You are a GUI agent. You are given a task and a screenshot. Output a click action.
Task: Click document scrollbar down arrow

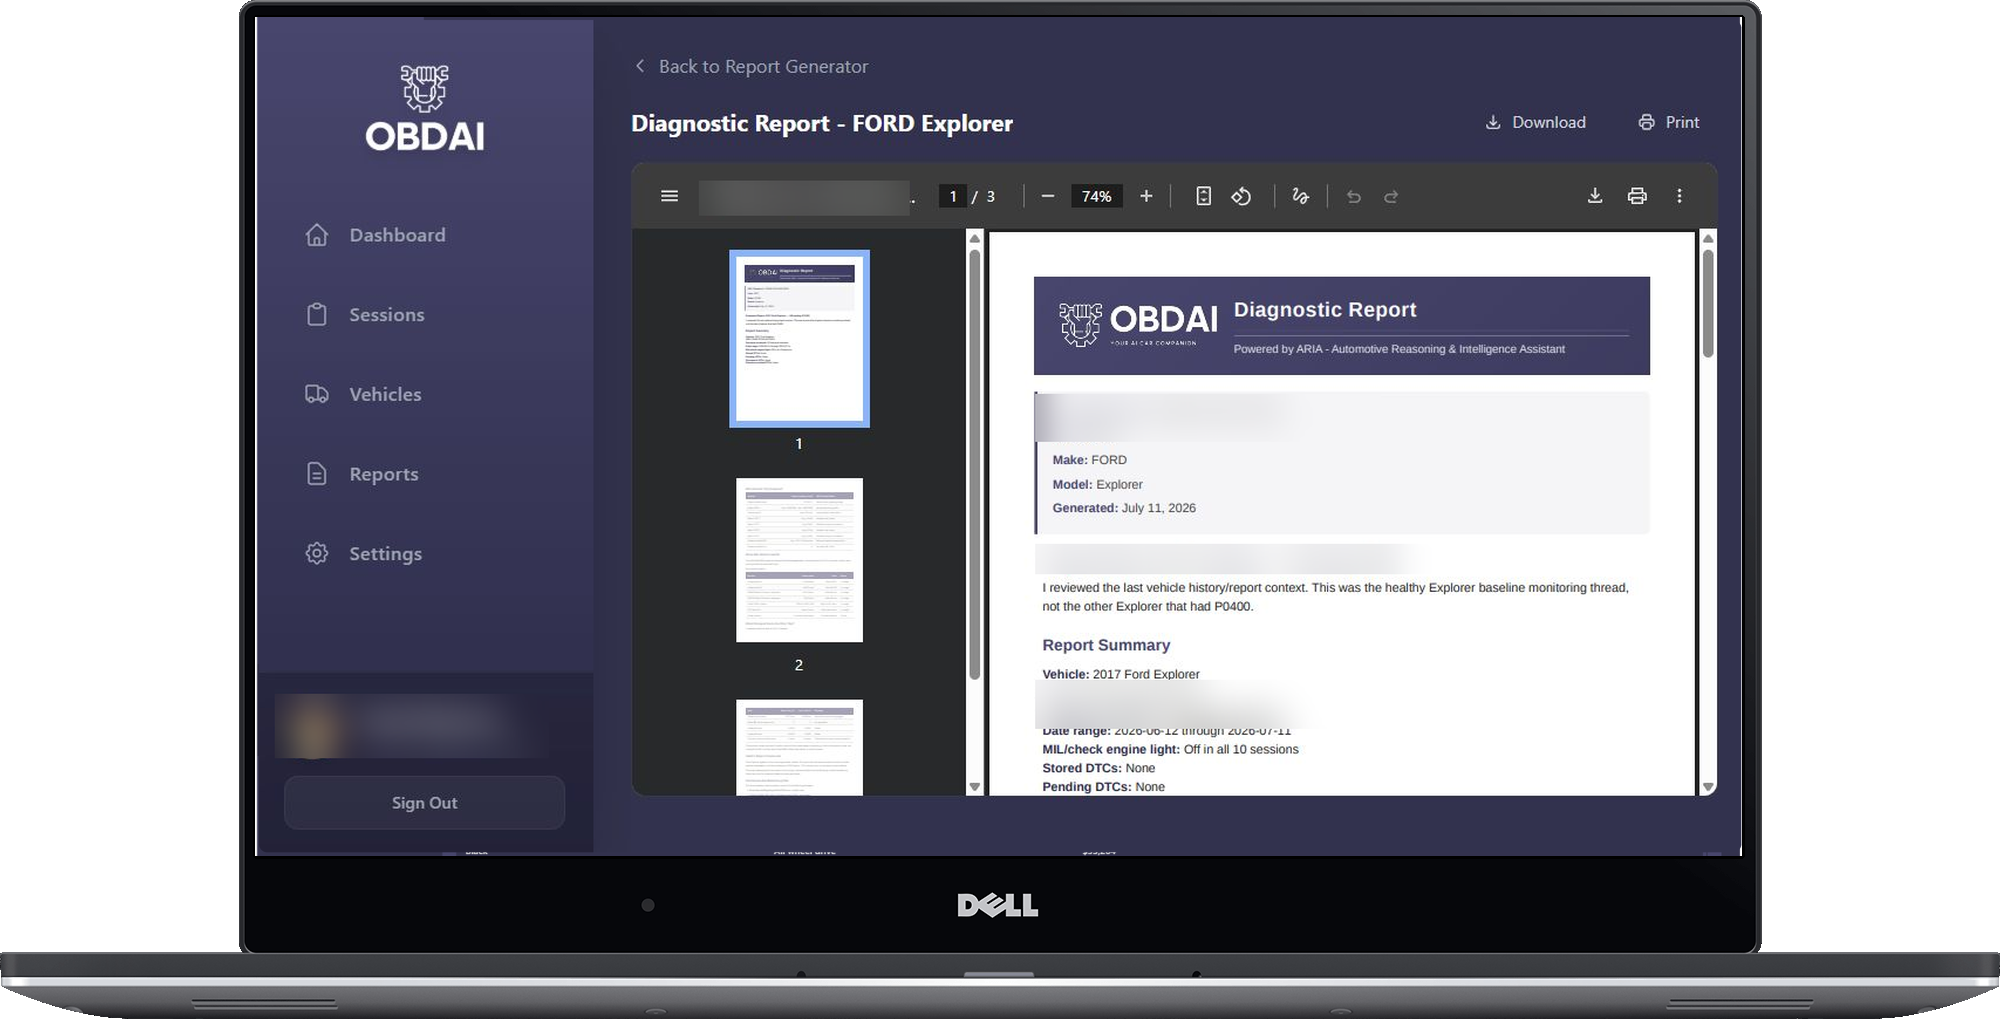coord(1708,787)
